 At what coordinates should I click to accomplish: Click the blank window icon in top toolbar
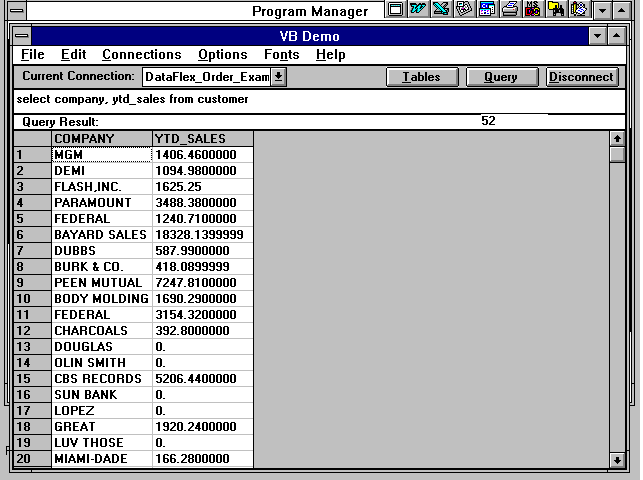click(395, 10)
